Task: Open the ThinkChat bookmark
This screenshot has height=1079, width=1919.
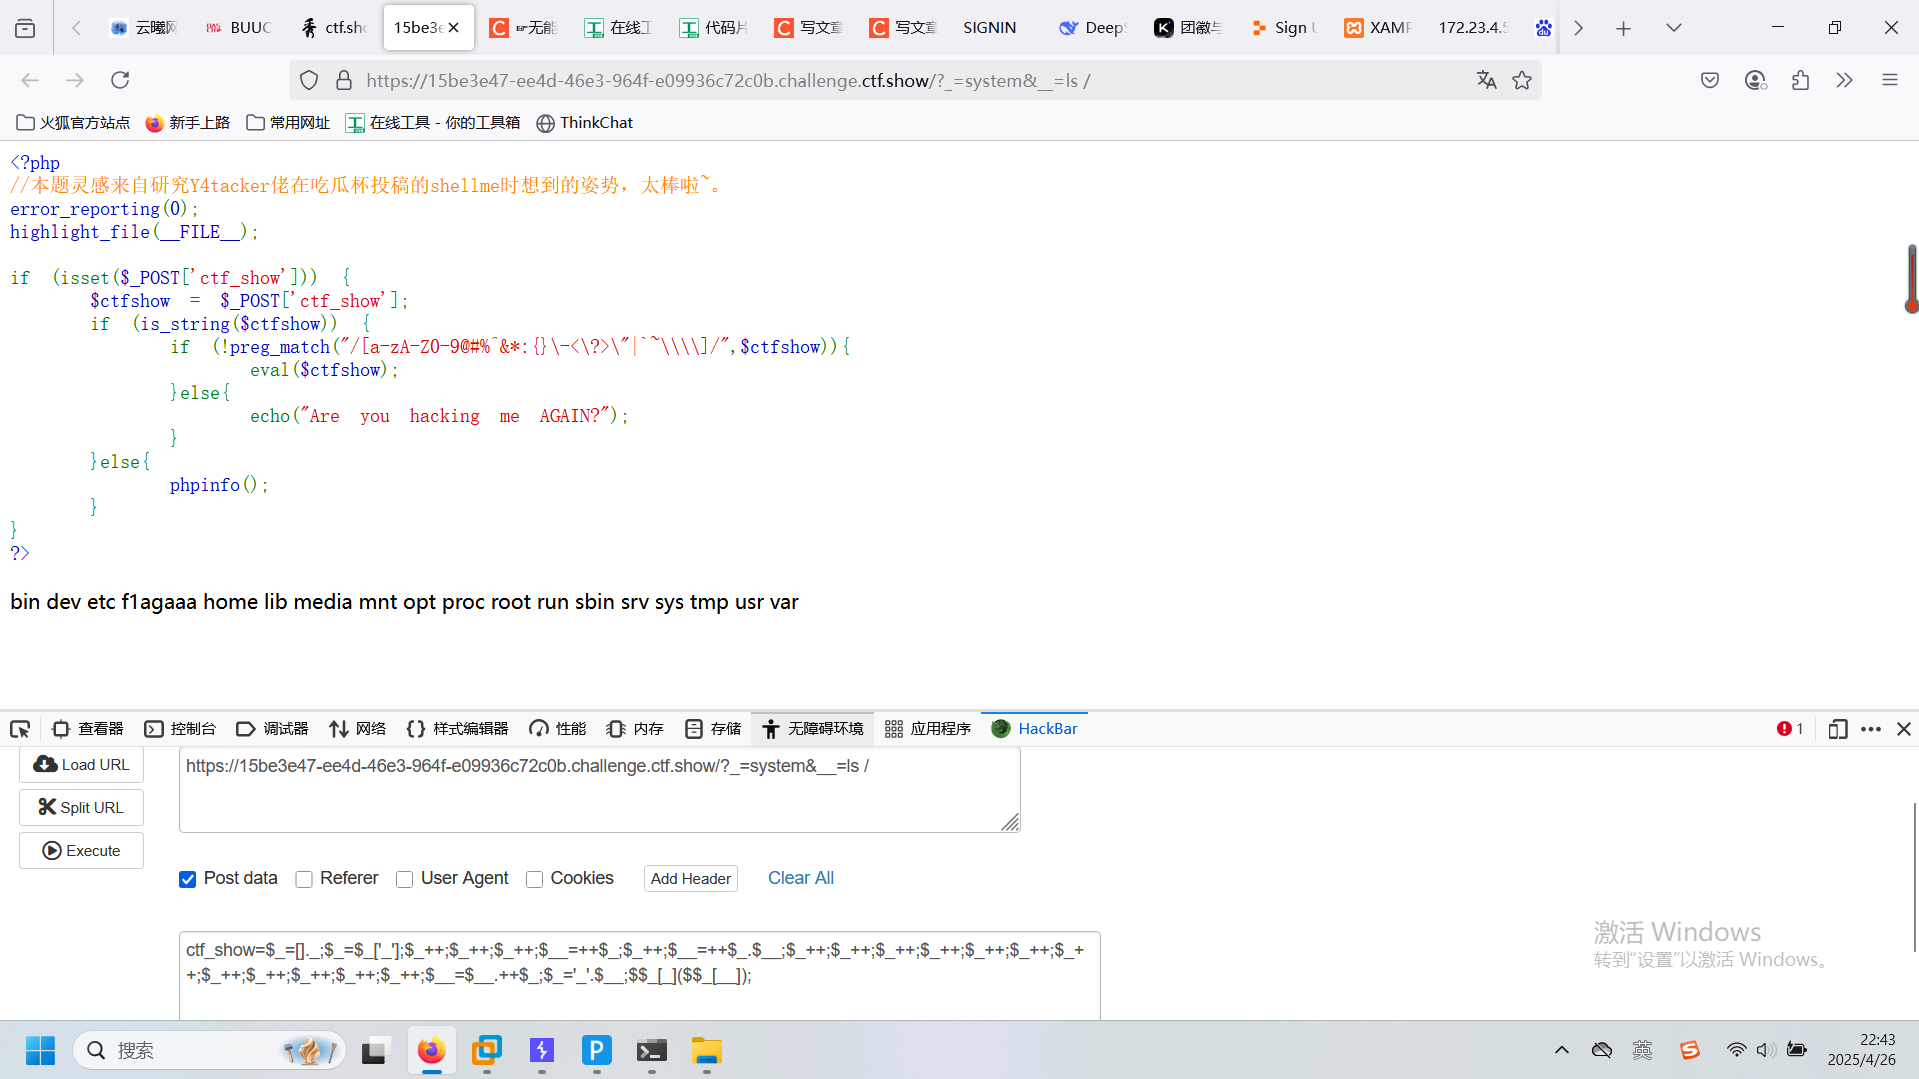Action: (585, 123)
